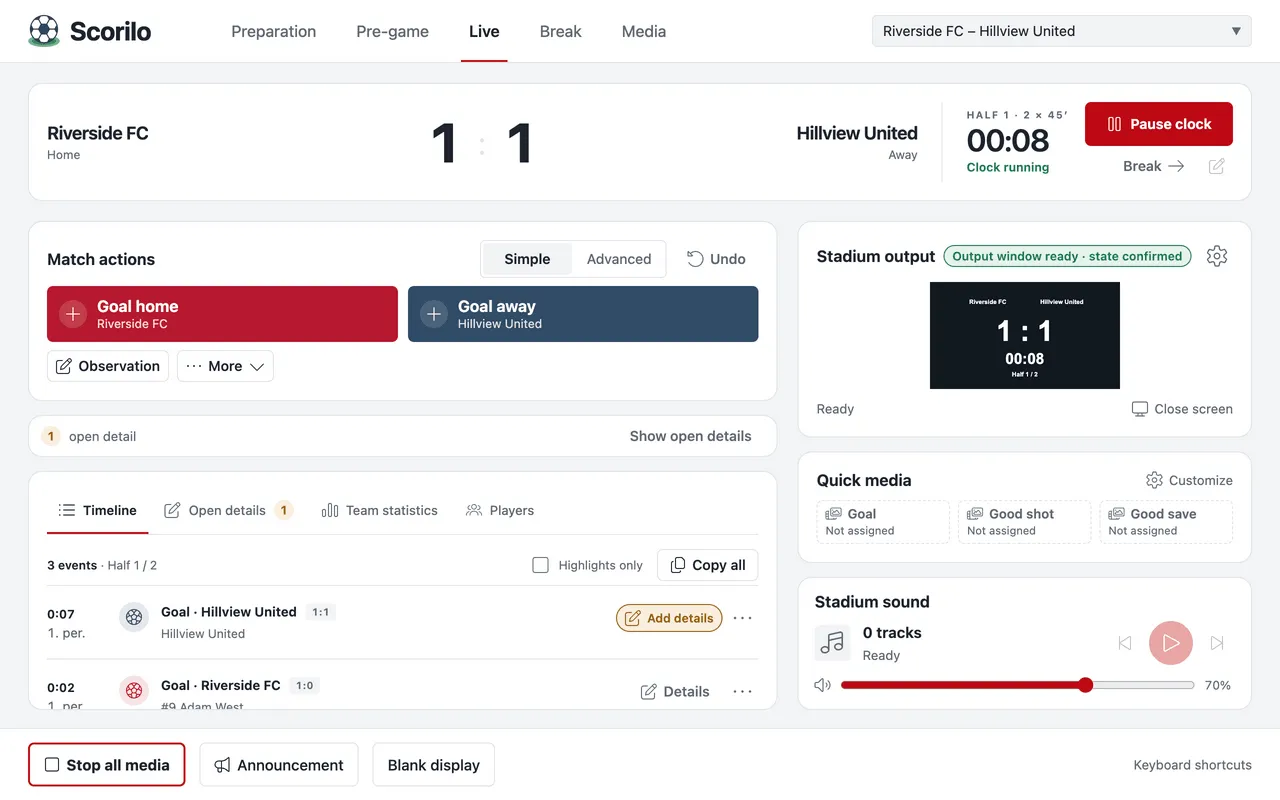Add a goal for Hillview United away
Screen dimensions: 1280x800
point(583,314)
